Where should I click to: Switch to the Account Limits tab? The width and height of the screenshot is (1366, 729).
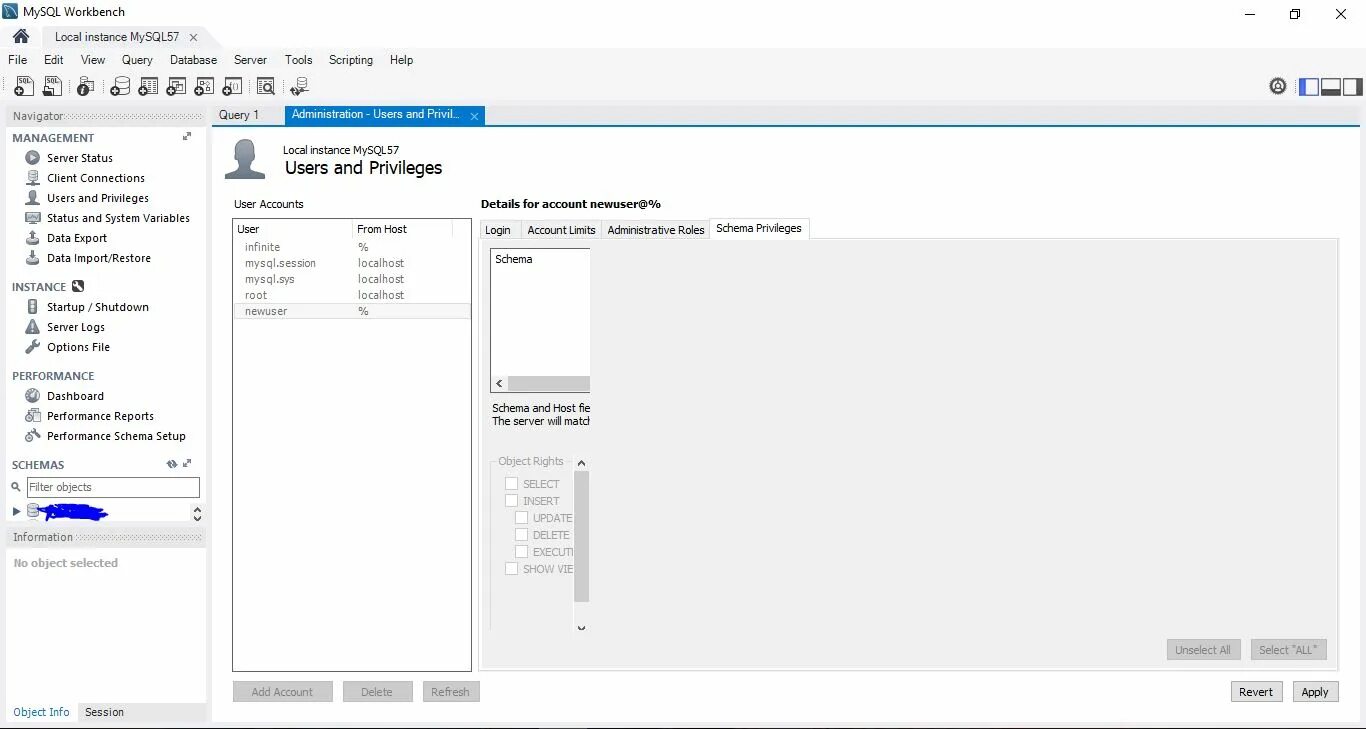(x=561, y=230)
